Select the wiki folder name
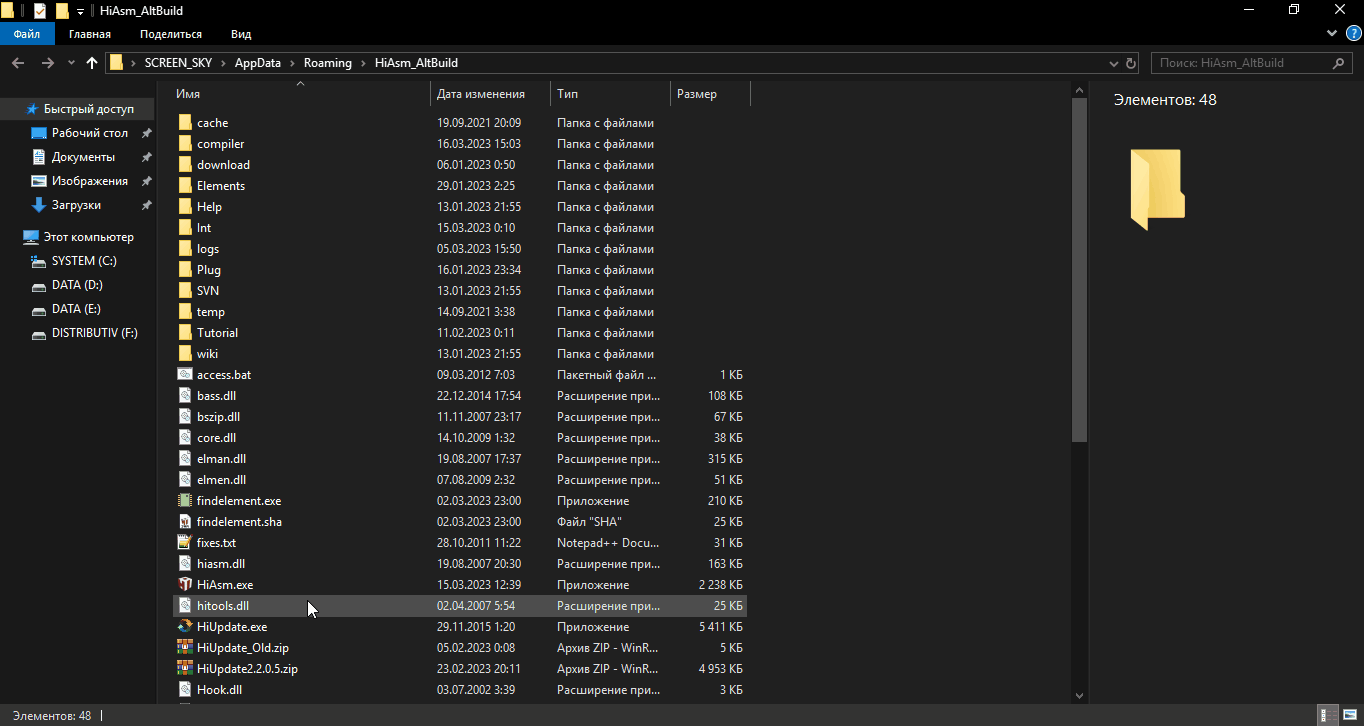1364x726 pixels. click(207, 354)
